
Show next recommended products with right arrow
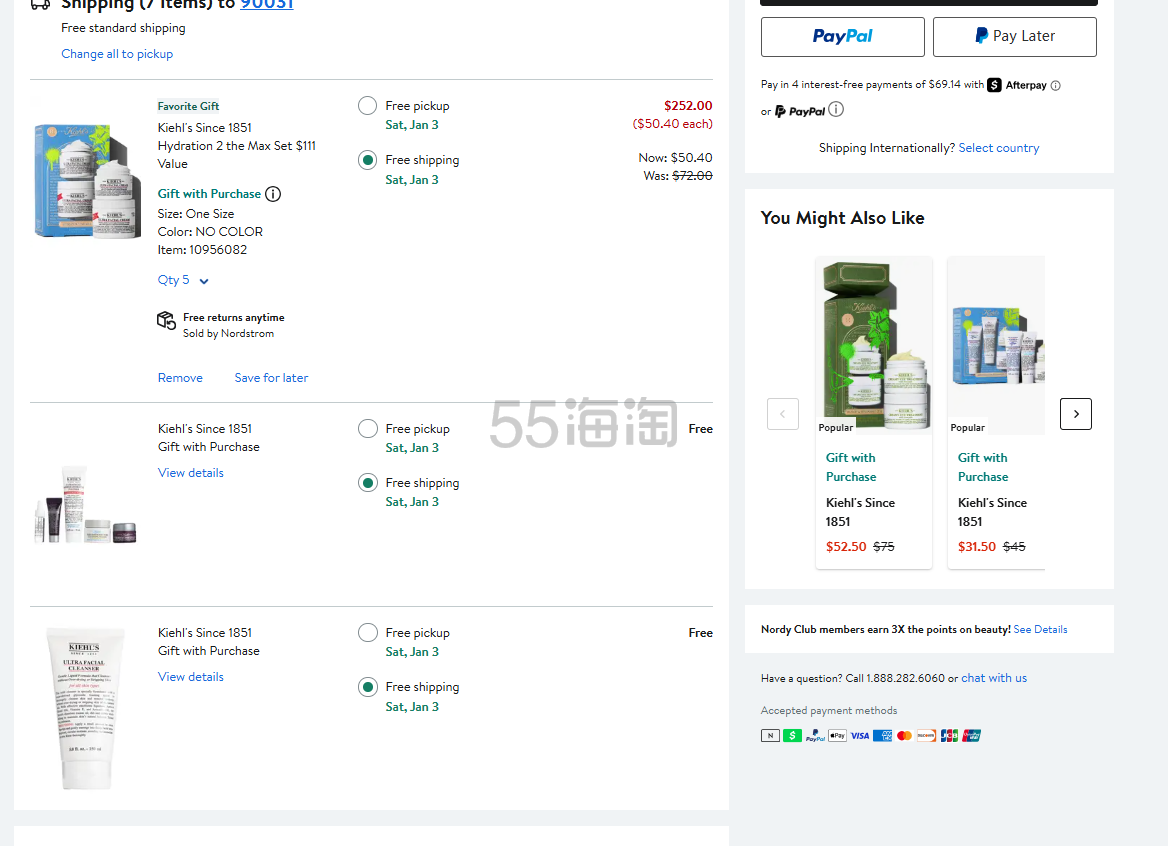[1075, 414]
